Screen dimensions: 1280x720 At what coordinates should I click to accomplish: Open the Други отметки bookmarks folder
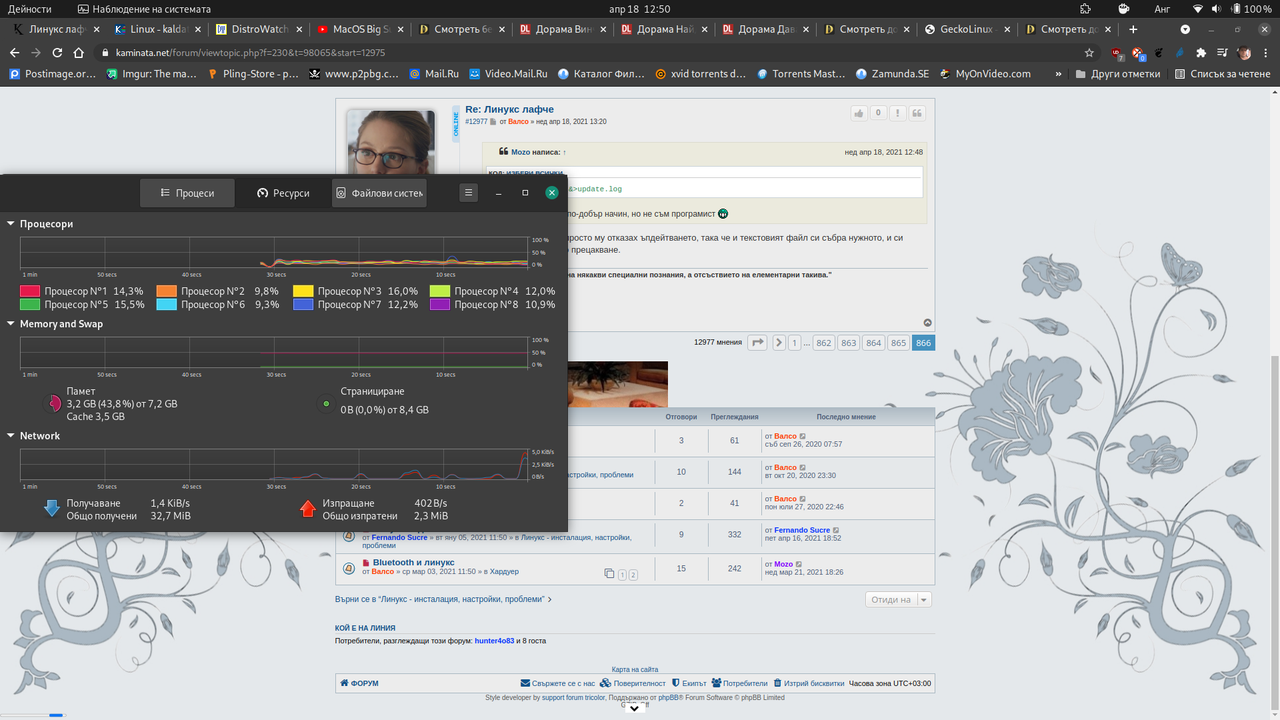point(1117,73)
